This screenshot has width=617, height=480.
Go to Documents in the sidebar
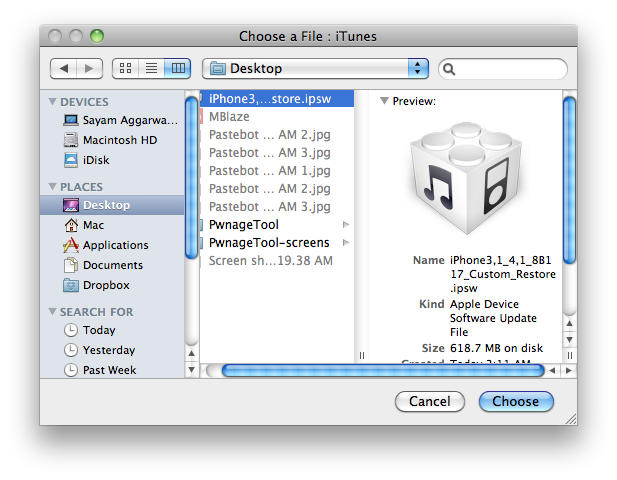pyautogui.click(x=112, y=265)
